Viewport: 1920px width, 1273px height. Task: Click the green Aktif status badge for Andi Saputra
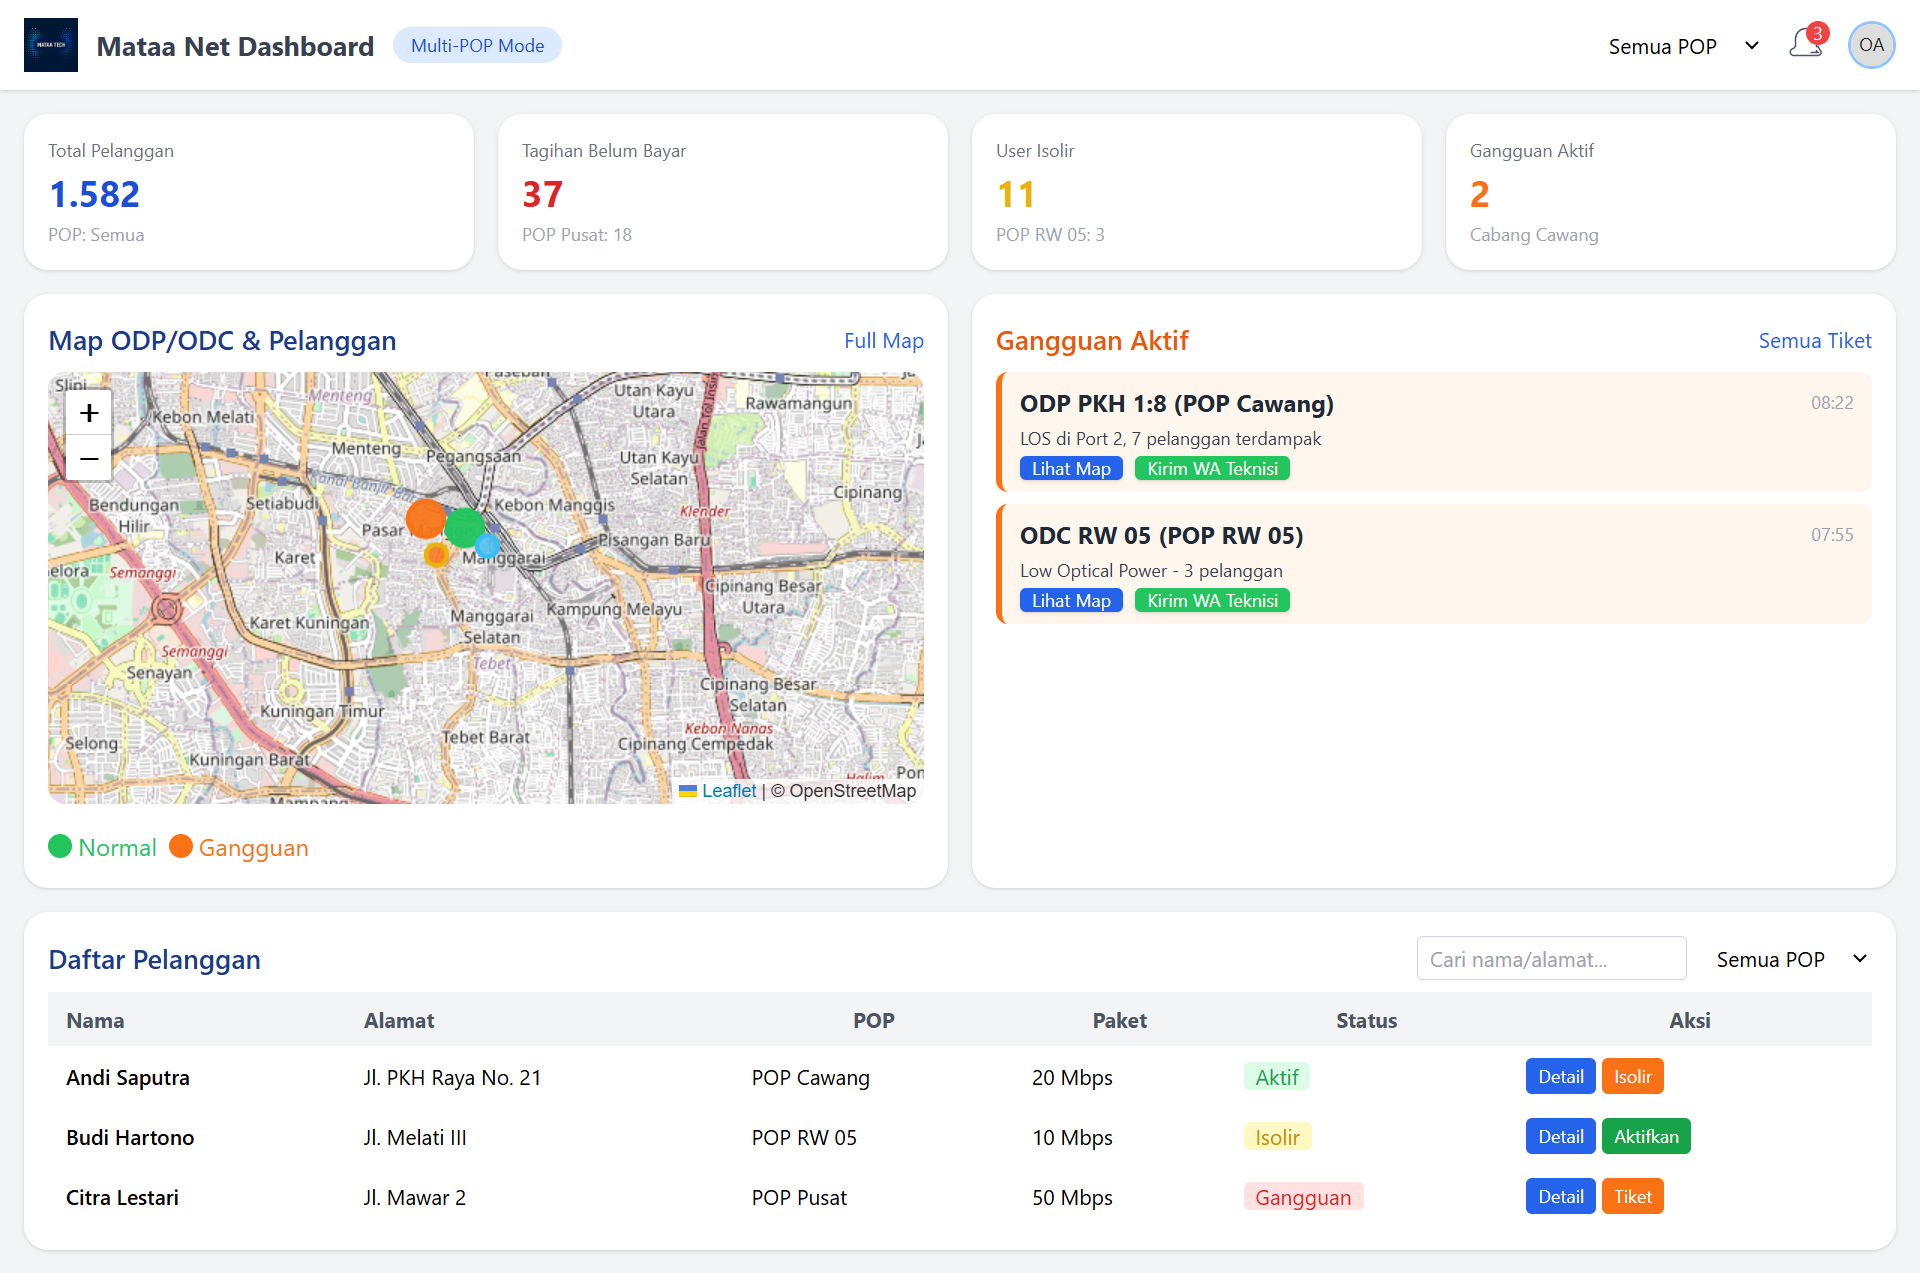tap(1277, 1076)
